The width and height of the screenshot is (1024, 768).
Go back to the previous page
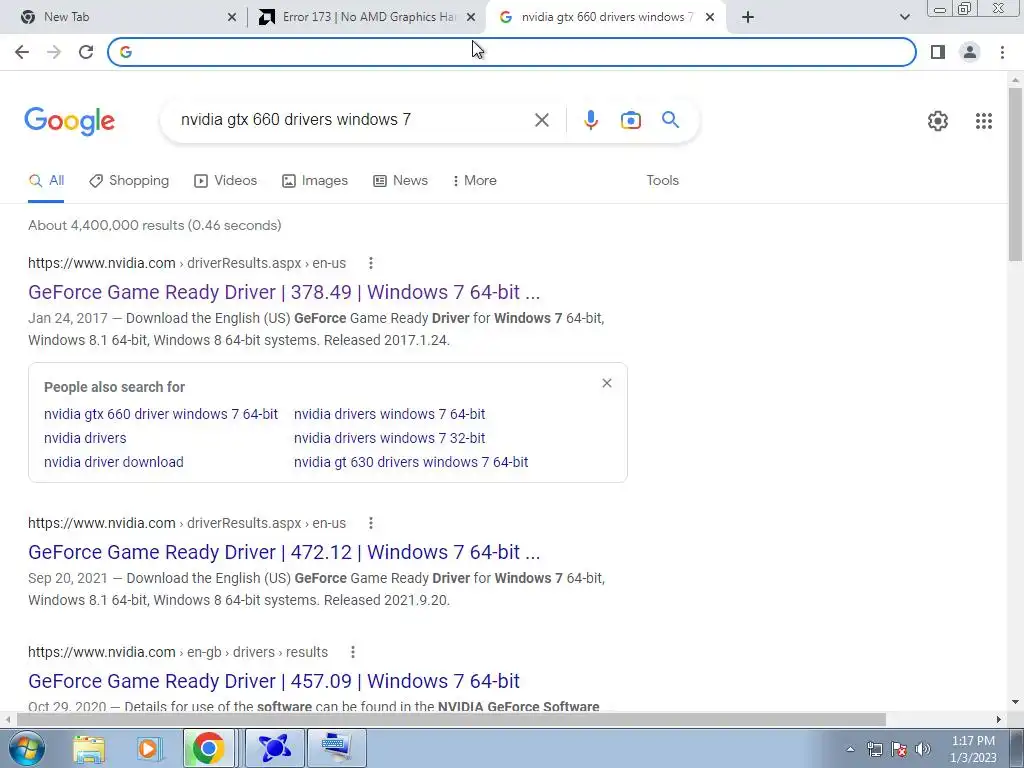[22, 52]
